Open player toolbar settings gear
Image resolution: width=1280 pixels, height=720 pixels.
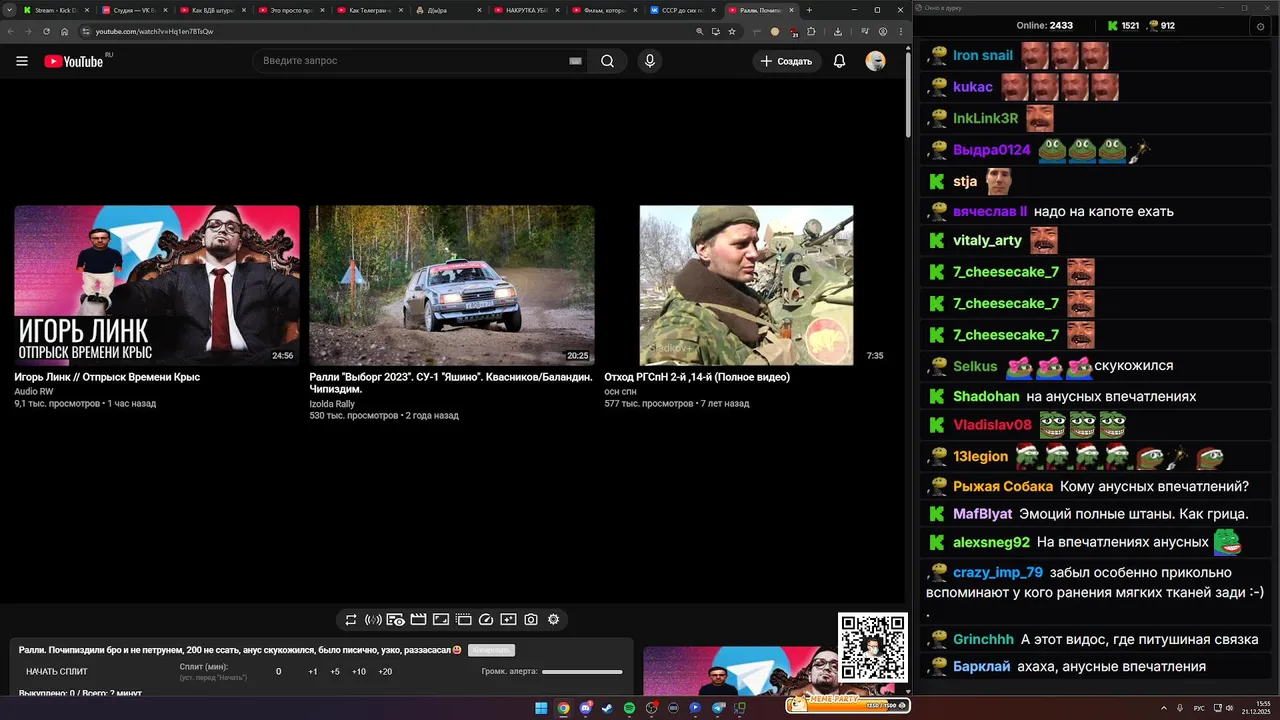pos(553,620)
